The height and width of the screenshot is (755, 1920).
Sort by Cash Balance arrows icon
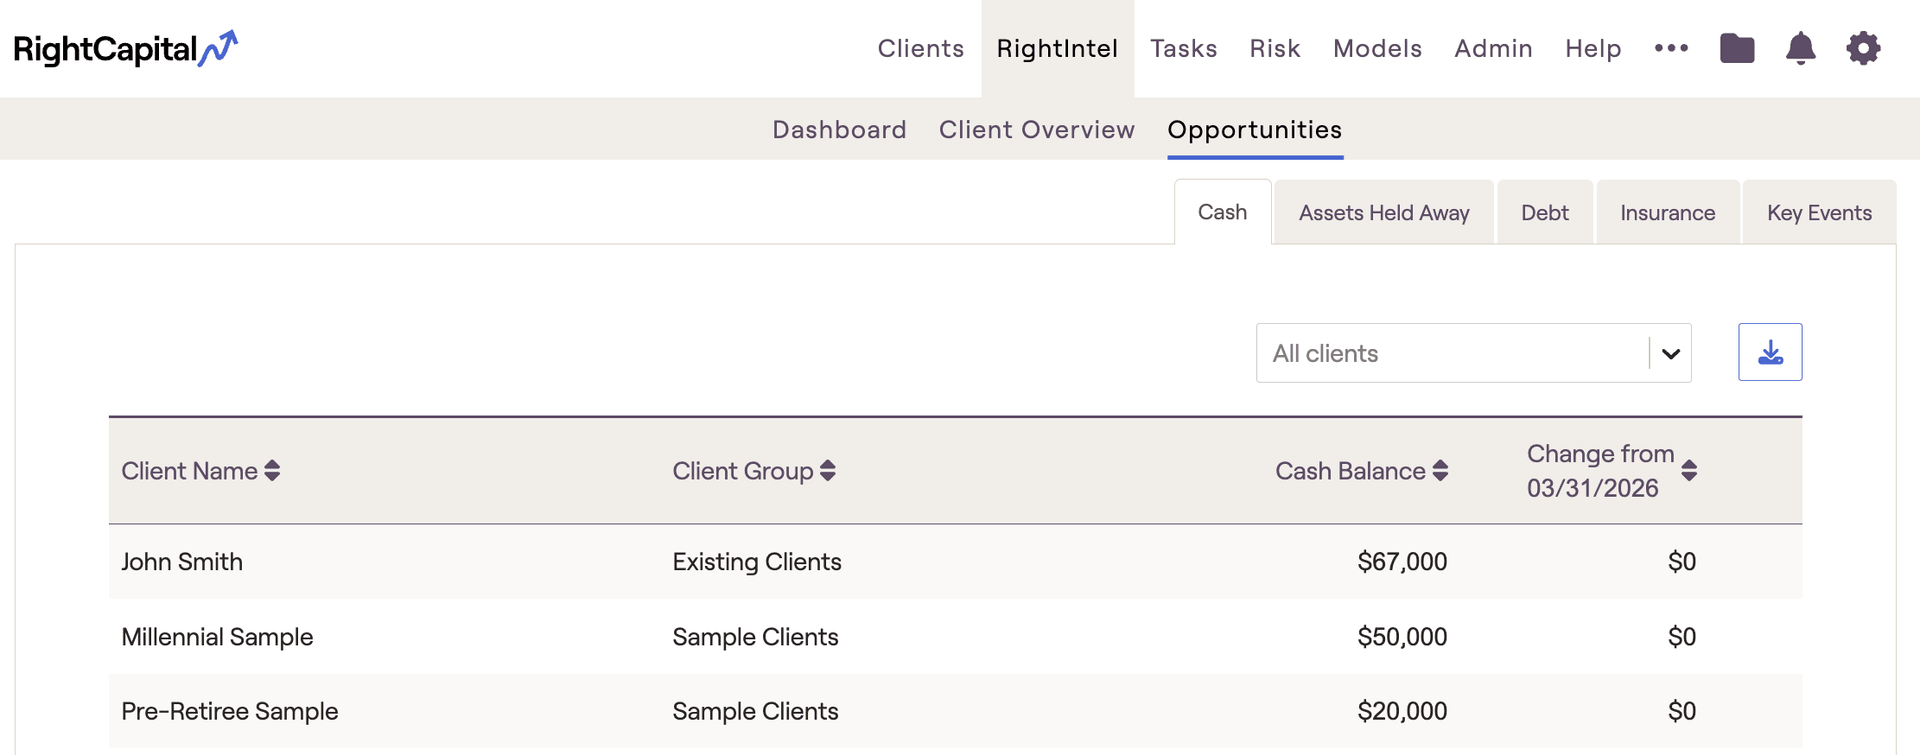coord(1440,471)
